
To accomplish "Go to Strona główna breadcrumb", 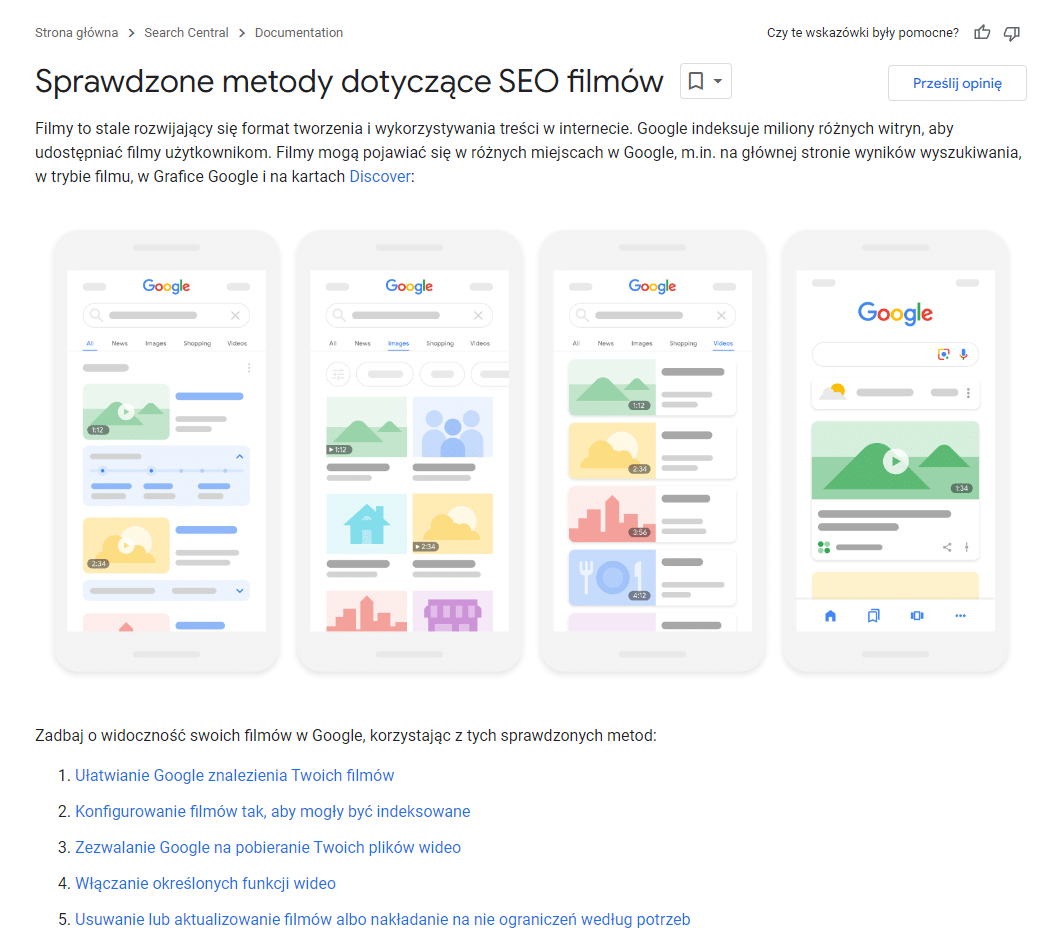I will (76, 32).
